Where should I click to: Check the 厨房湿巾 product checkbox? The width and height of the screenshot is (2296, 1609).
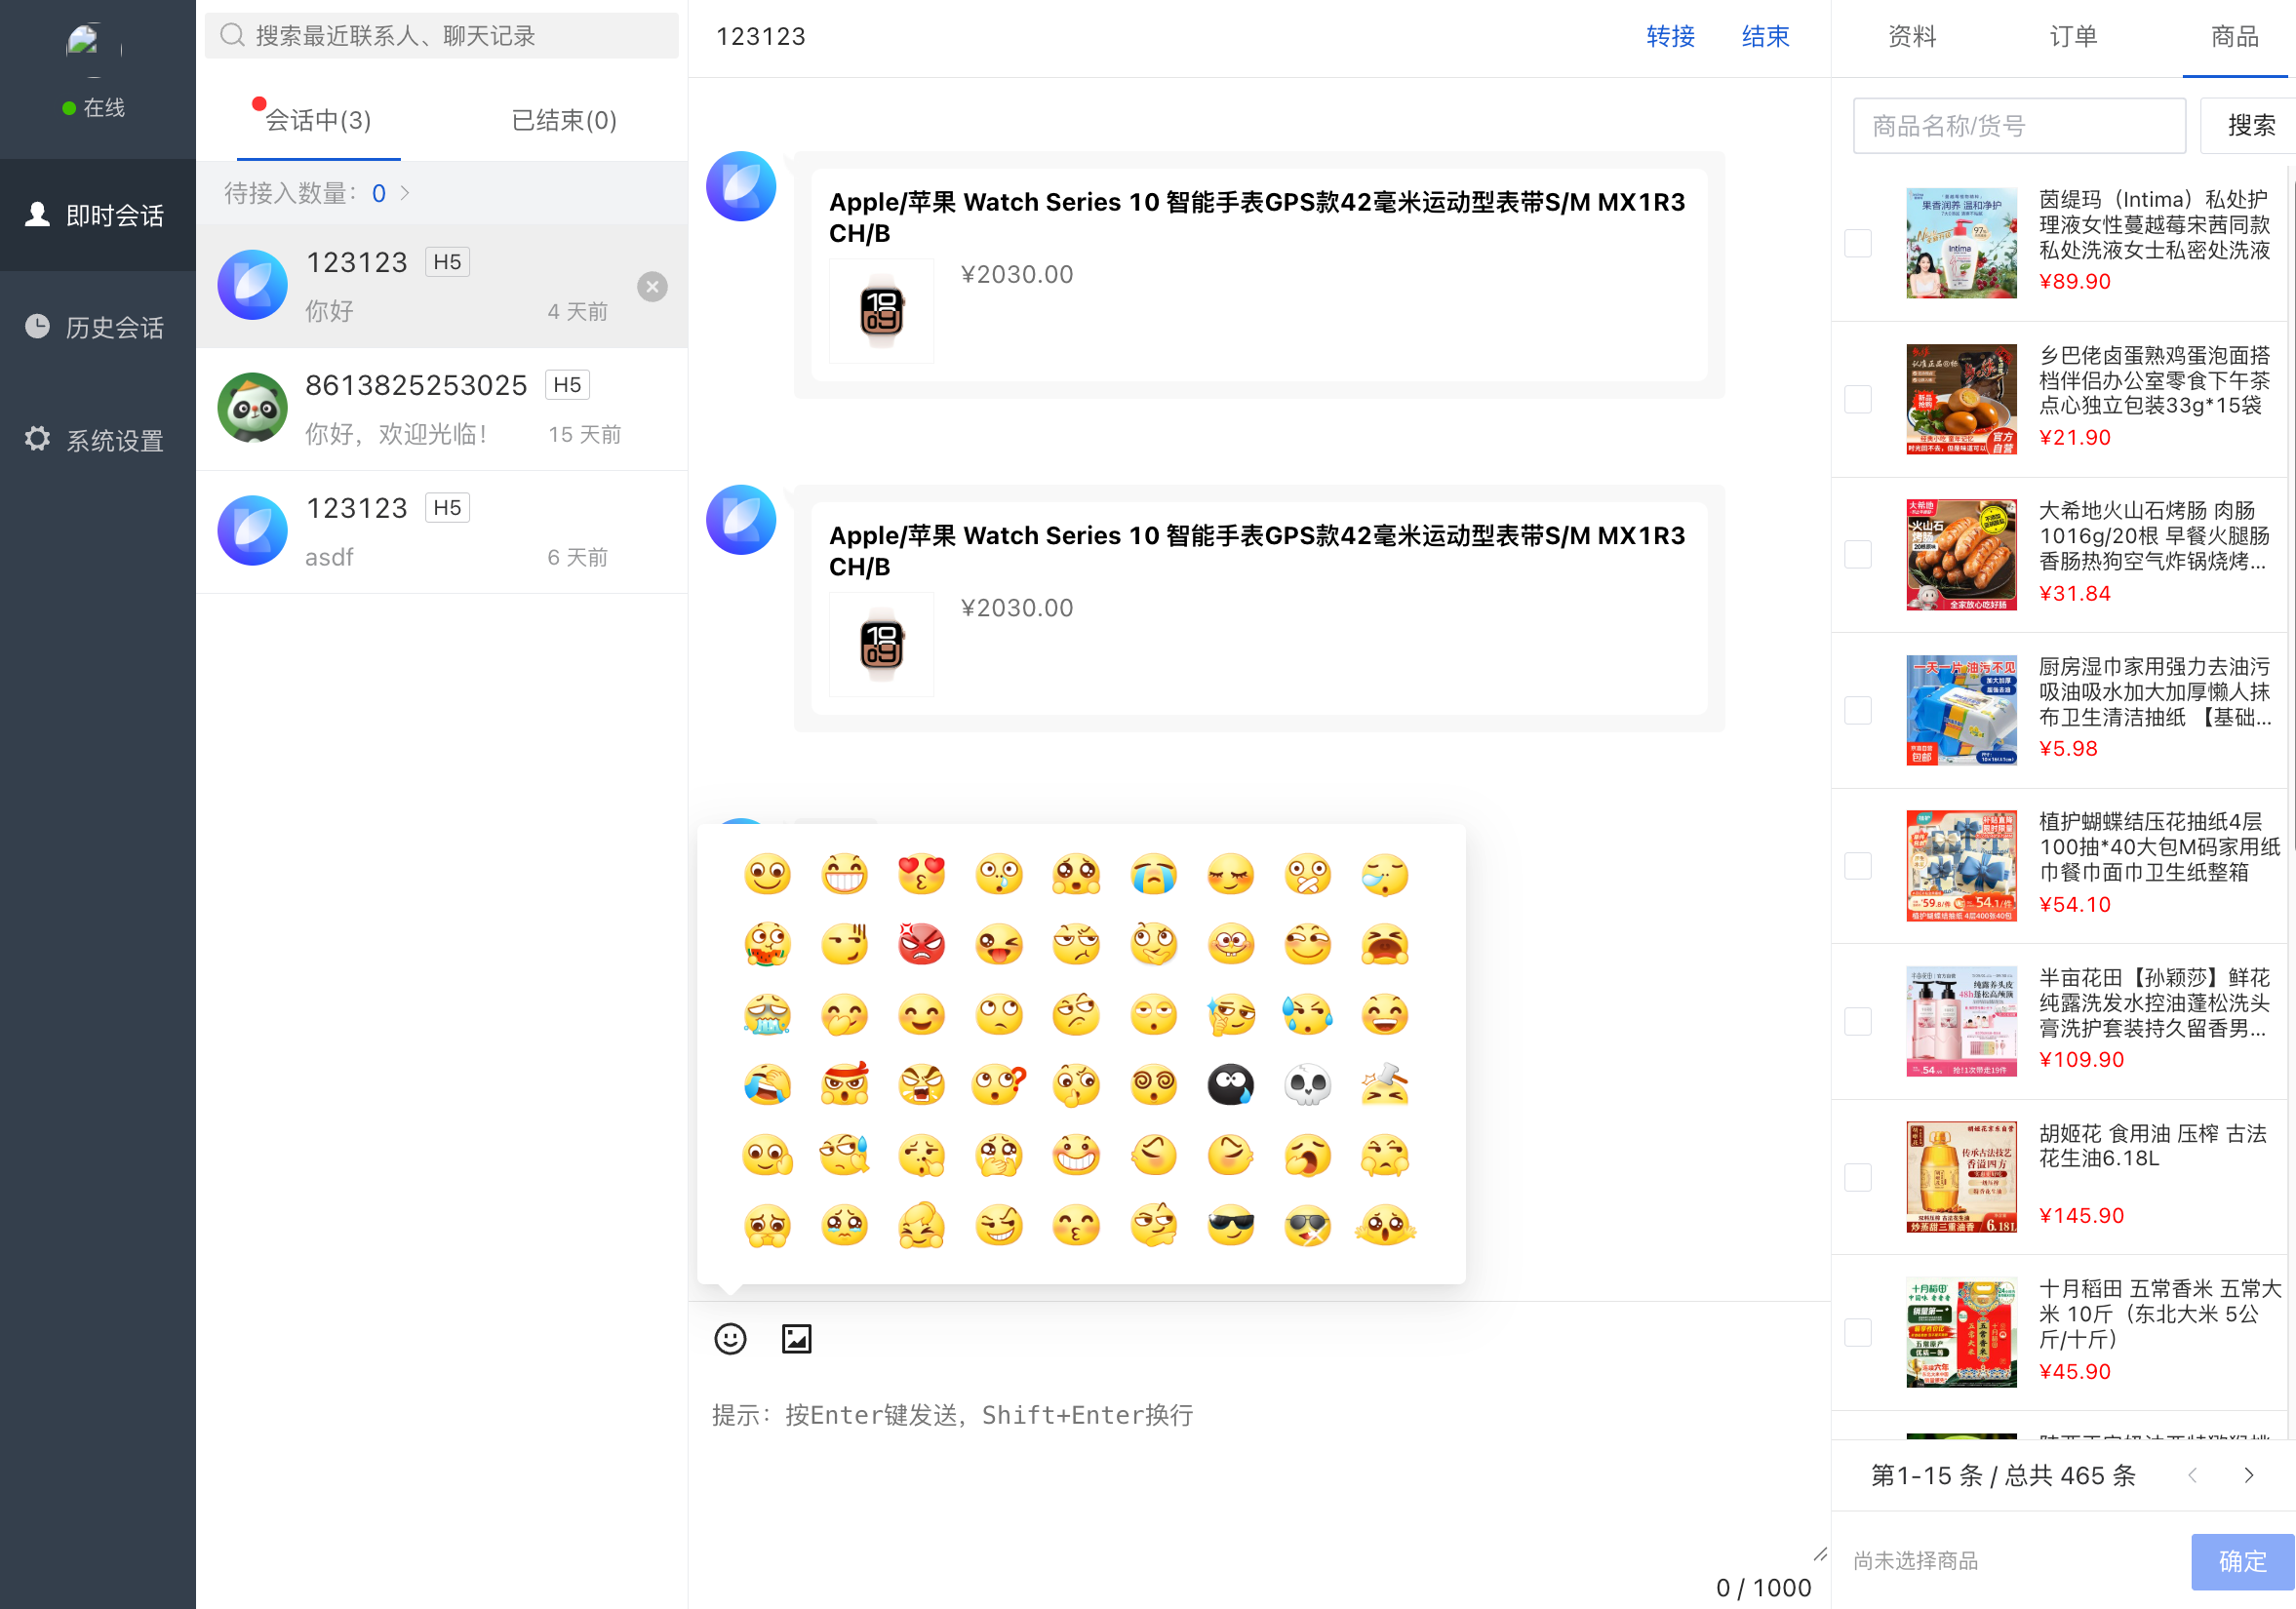click(1857, 710)
